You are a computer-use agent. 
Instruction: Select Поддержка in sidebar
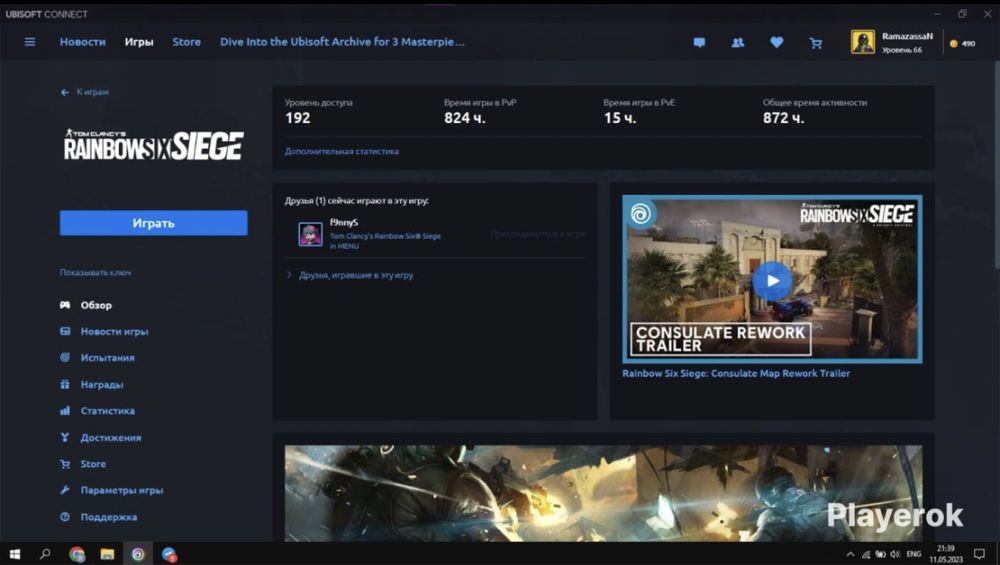108,517
